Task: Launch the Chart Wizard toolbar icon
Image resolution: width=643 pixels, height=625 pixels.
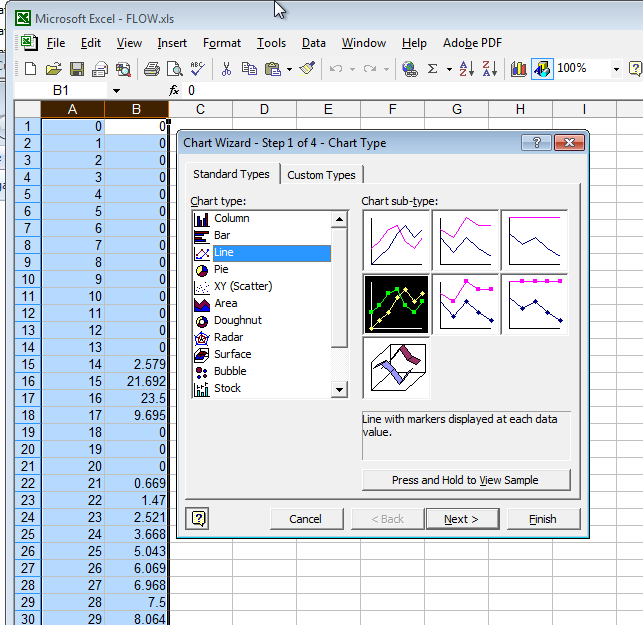Action: (519, 68)
